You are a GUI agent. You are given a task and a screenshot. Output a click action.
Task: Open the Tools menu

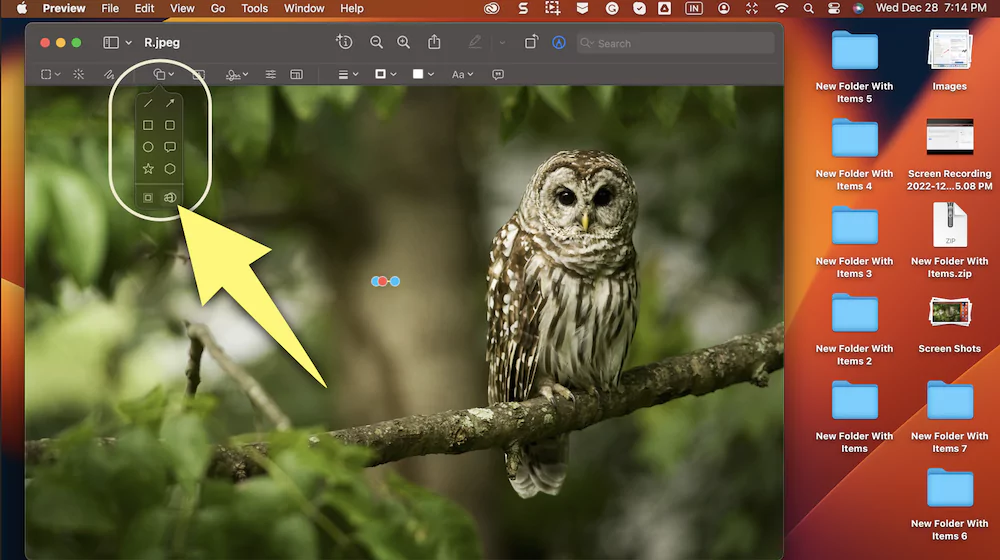pyautogui.click(x=254, y=8)
